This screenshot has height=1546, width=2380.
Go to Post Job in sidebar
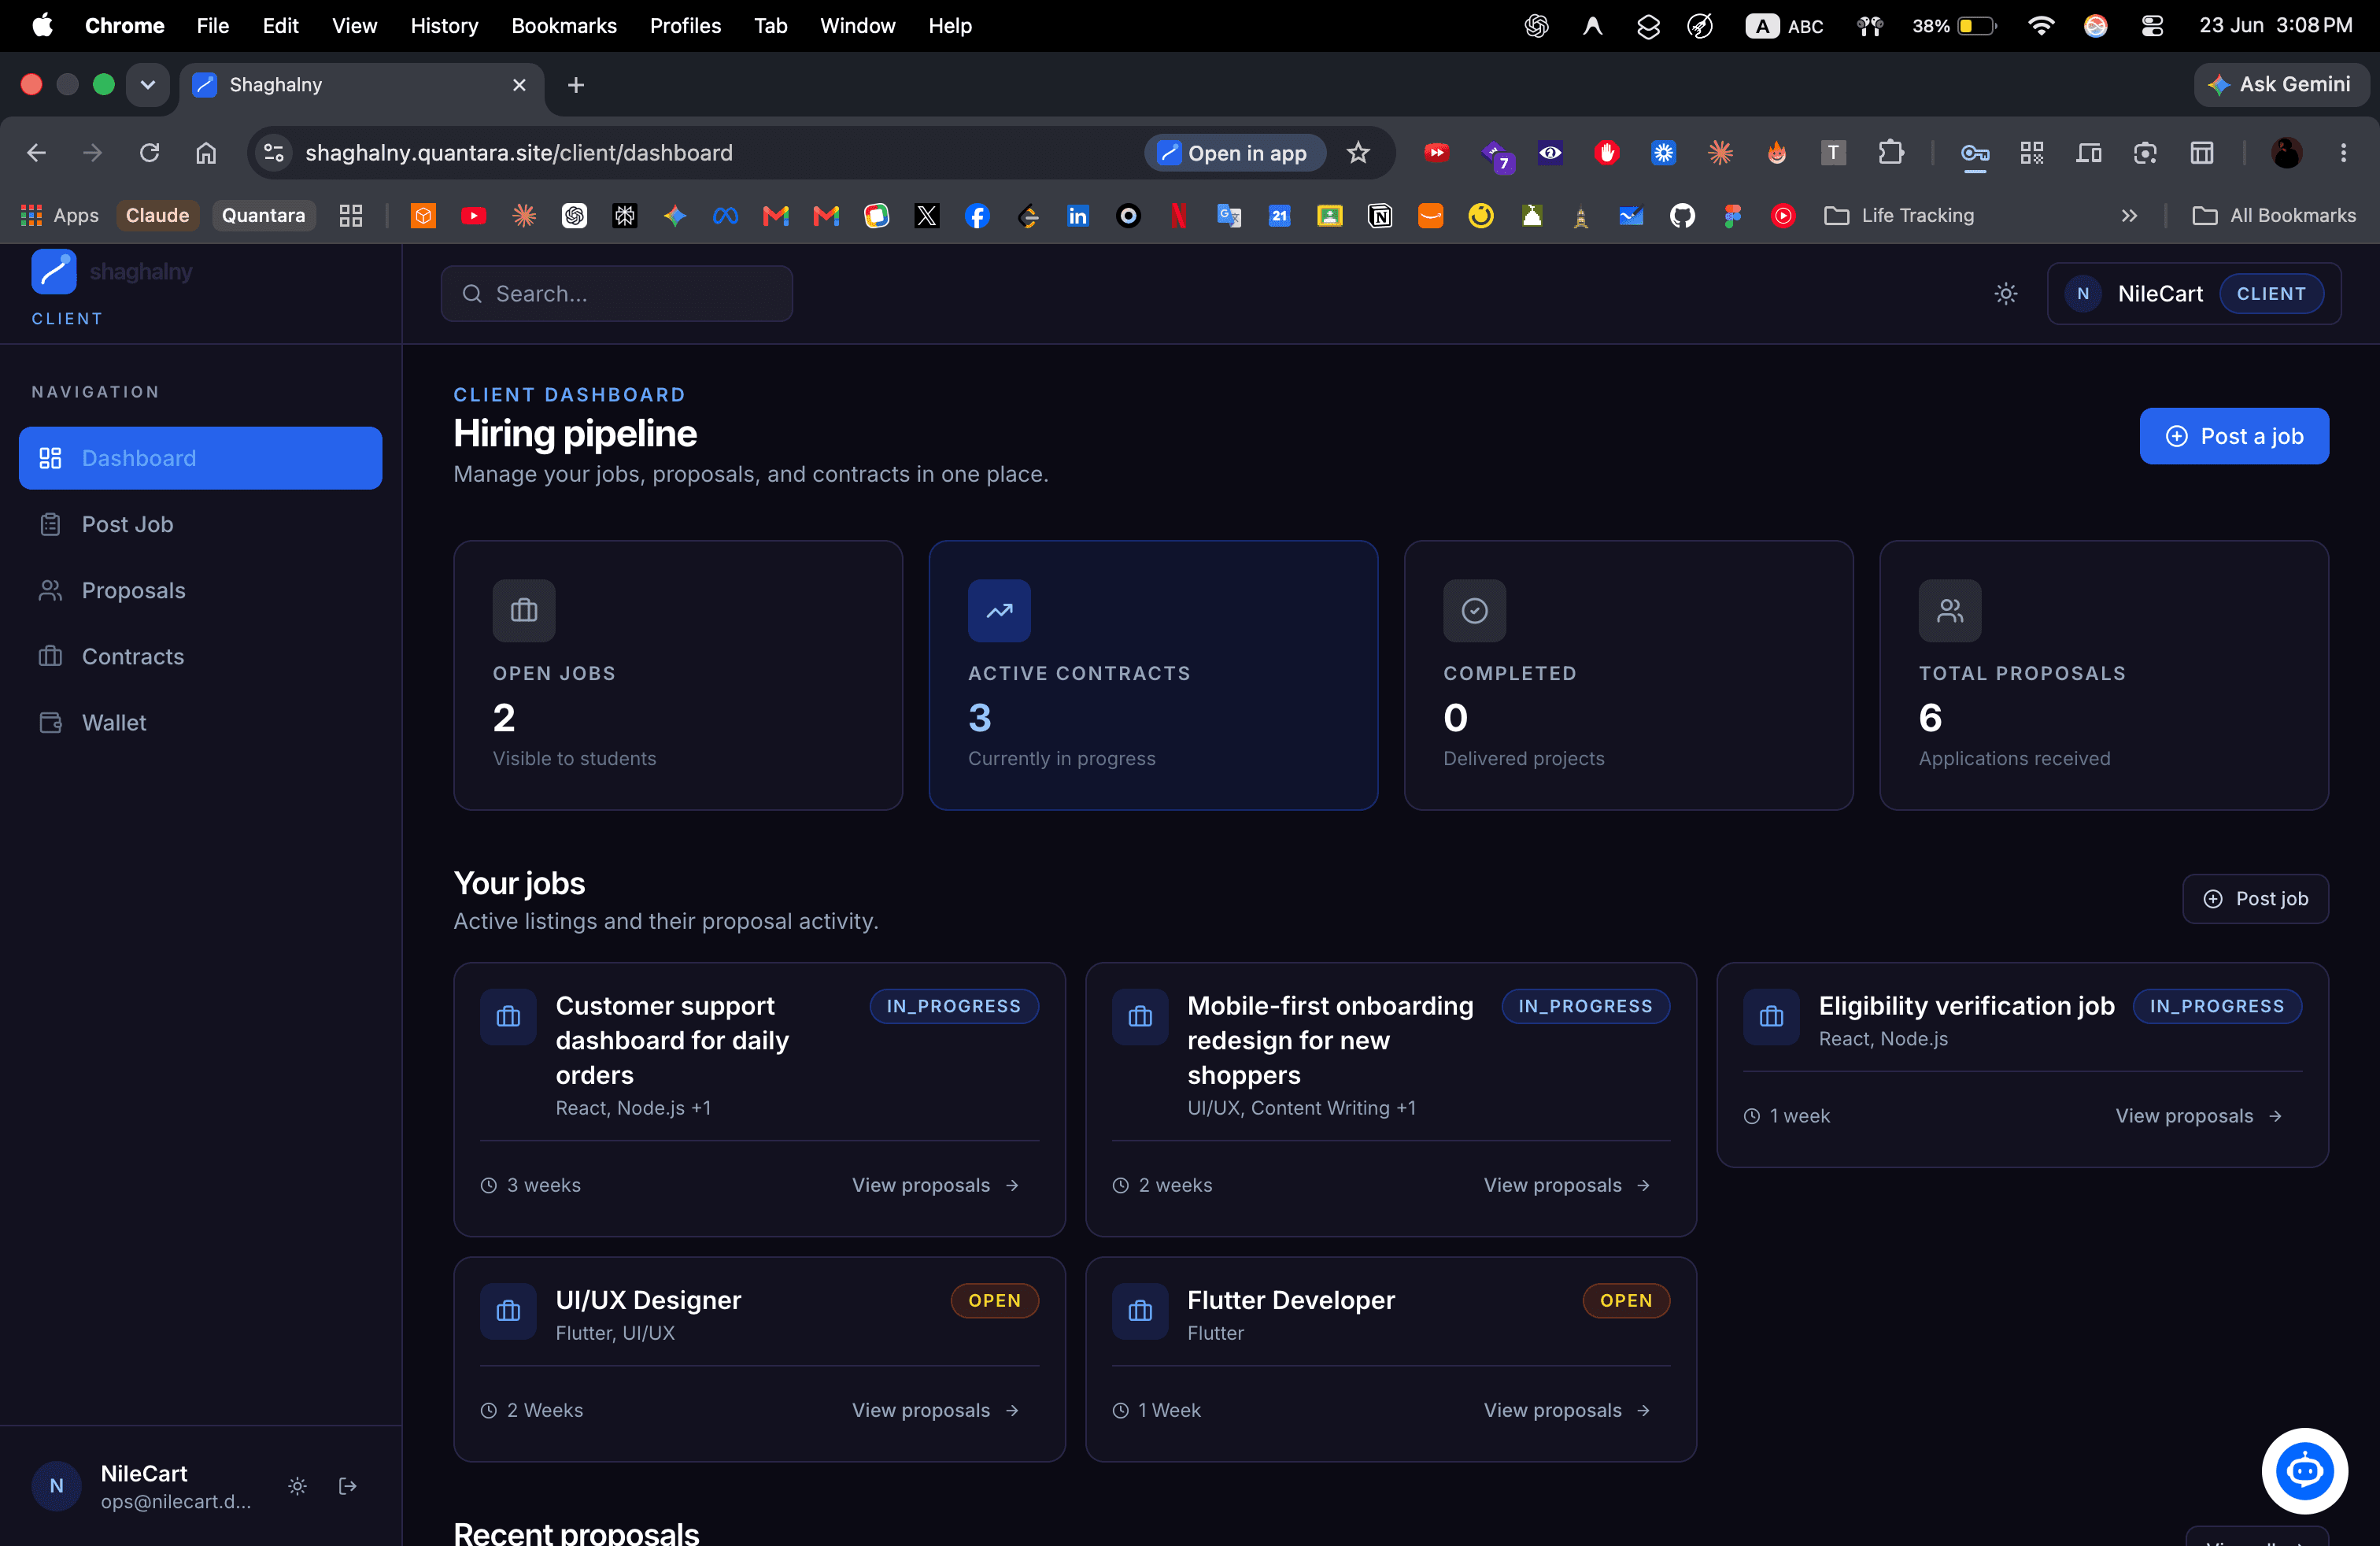(x=200, y=524)
